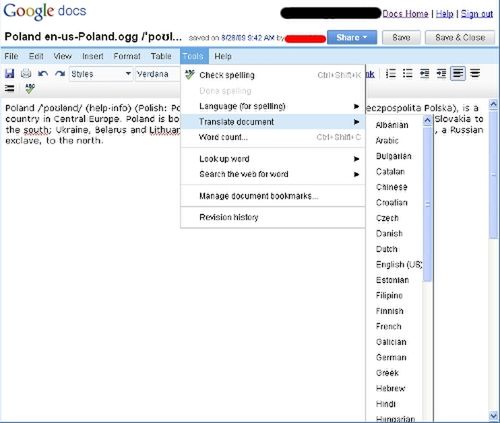Choose Revision history menu item

click(x=273, y=217)
